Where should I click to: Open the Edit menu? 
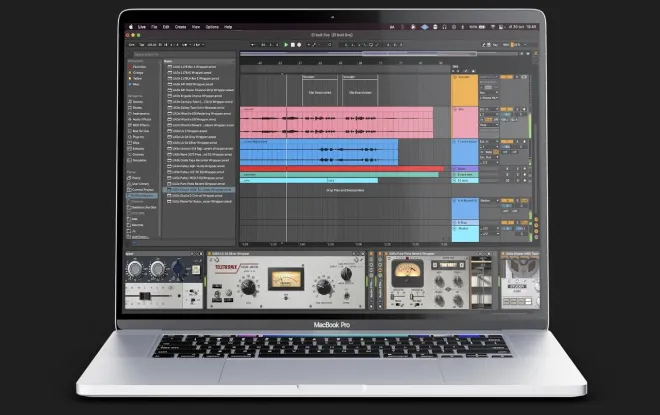point(166,27)
